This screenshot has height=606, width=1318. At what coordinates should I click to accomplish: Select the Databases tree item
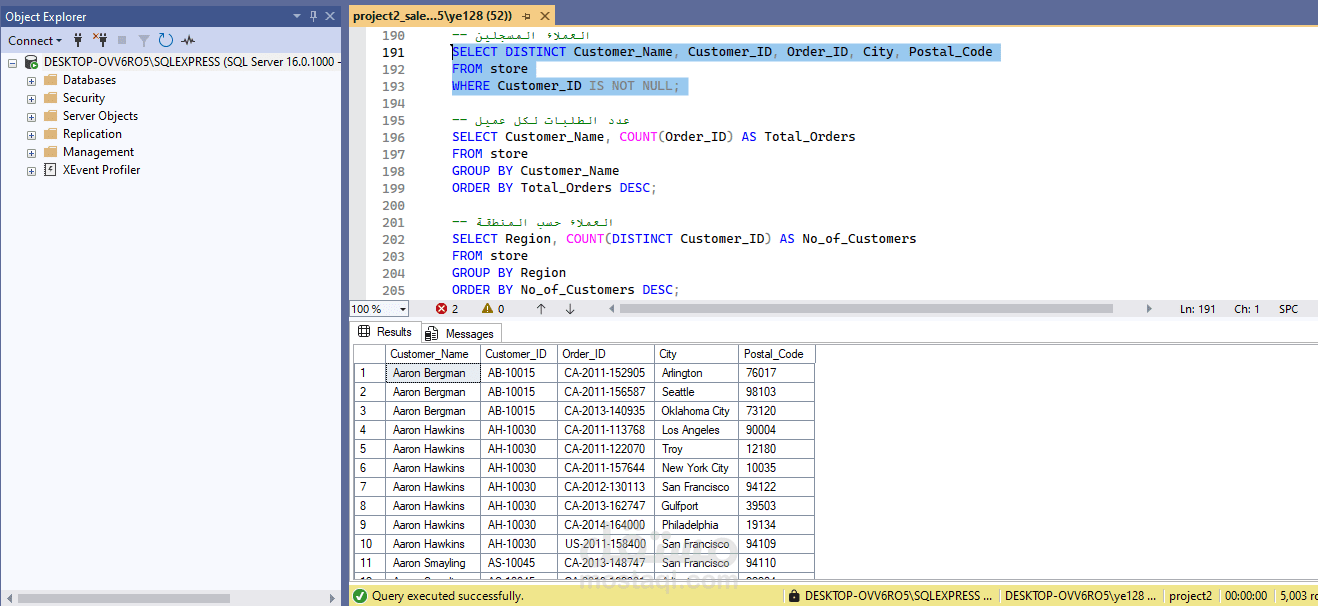(x=89, y=80)
